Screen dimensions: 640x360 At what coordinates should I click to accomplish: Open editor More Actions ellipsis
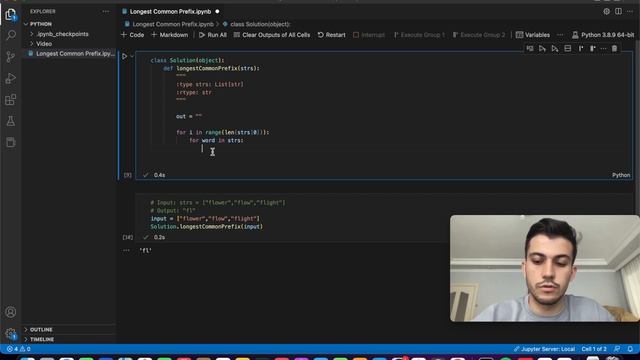click(x=630, y=11)
